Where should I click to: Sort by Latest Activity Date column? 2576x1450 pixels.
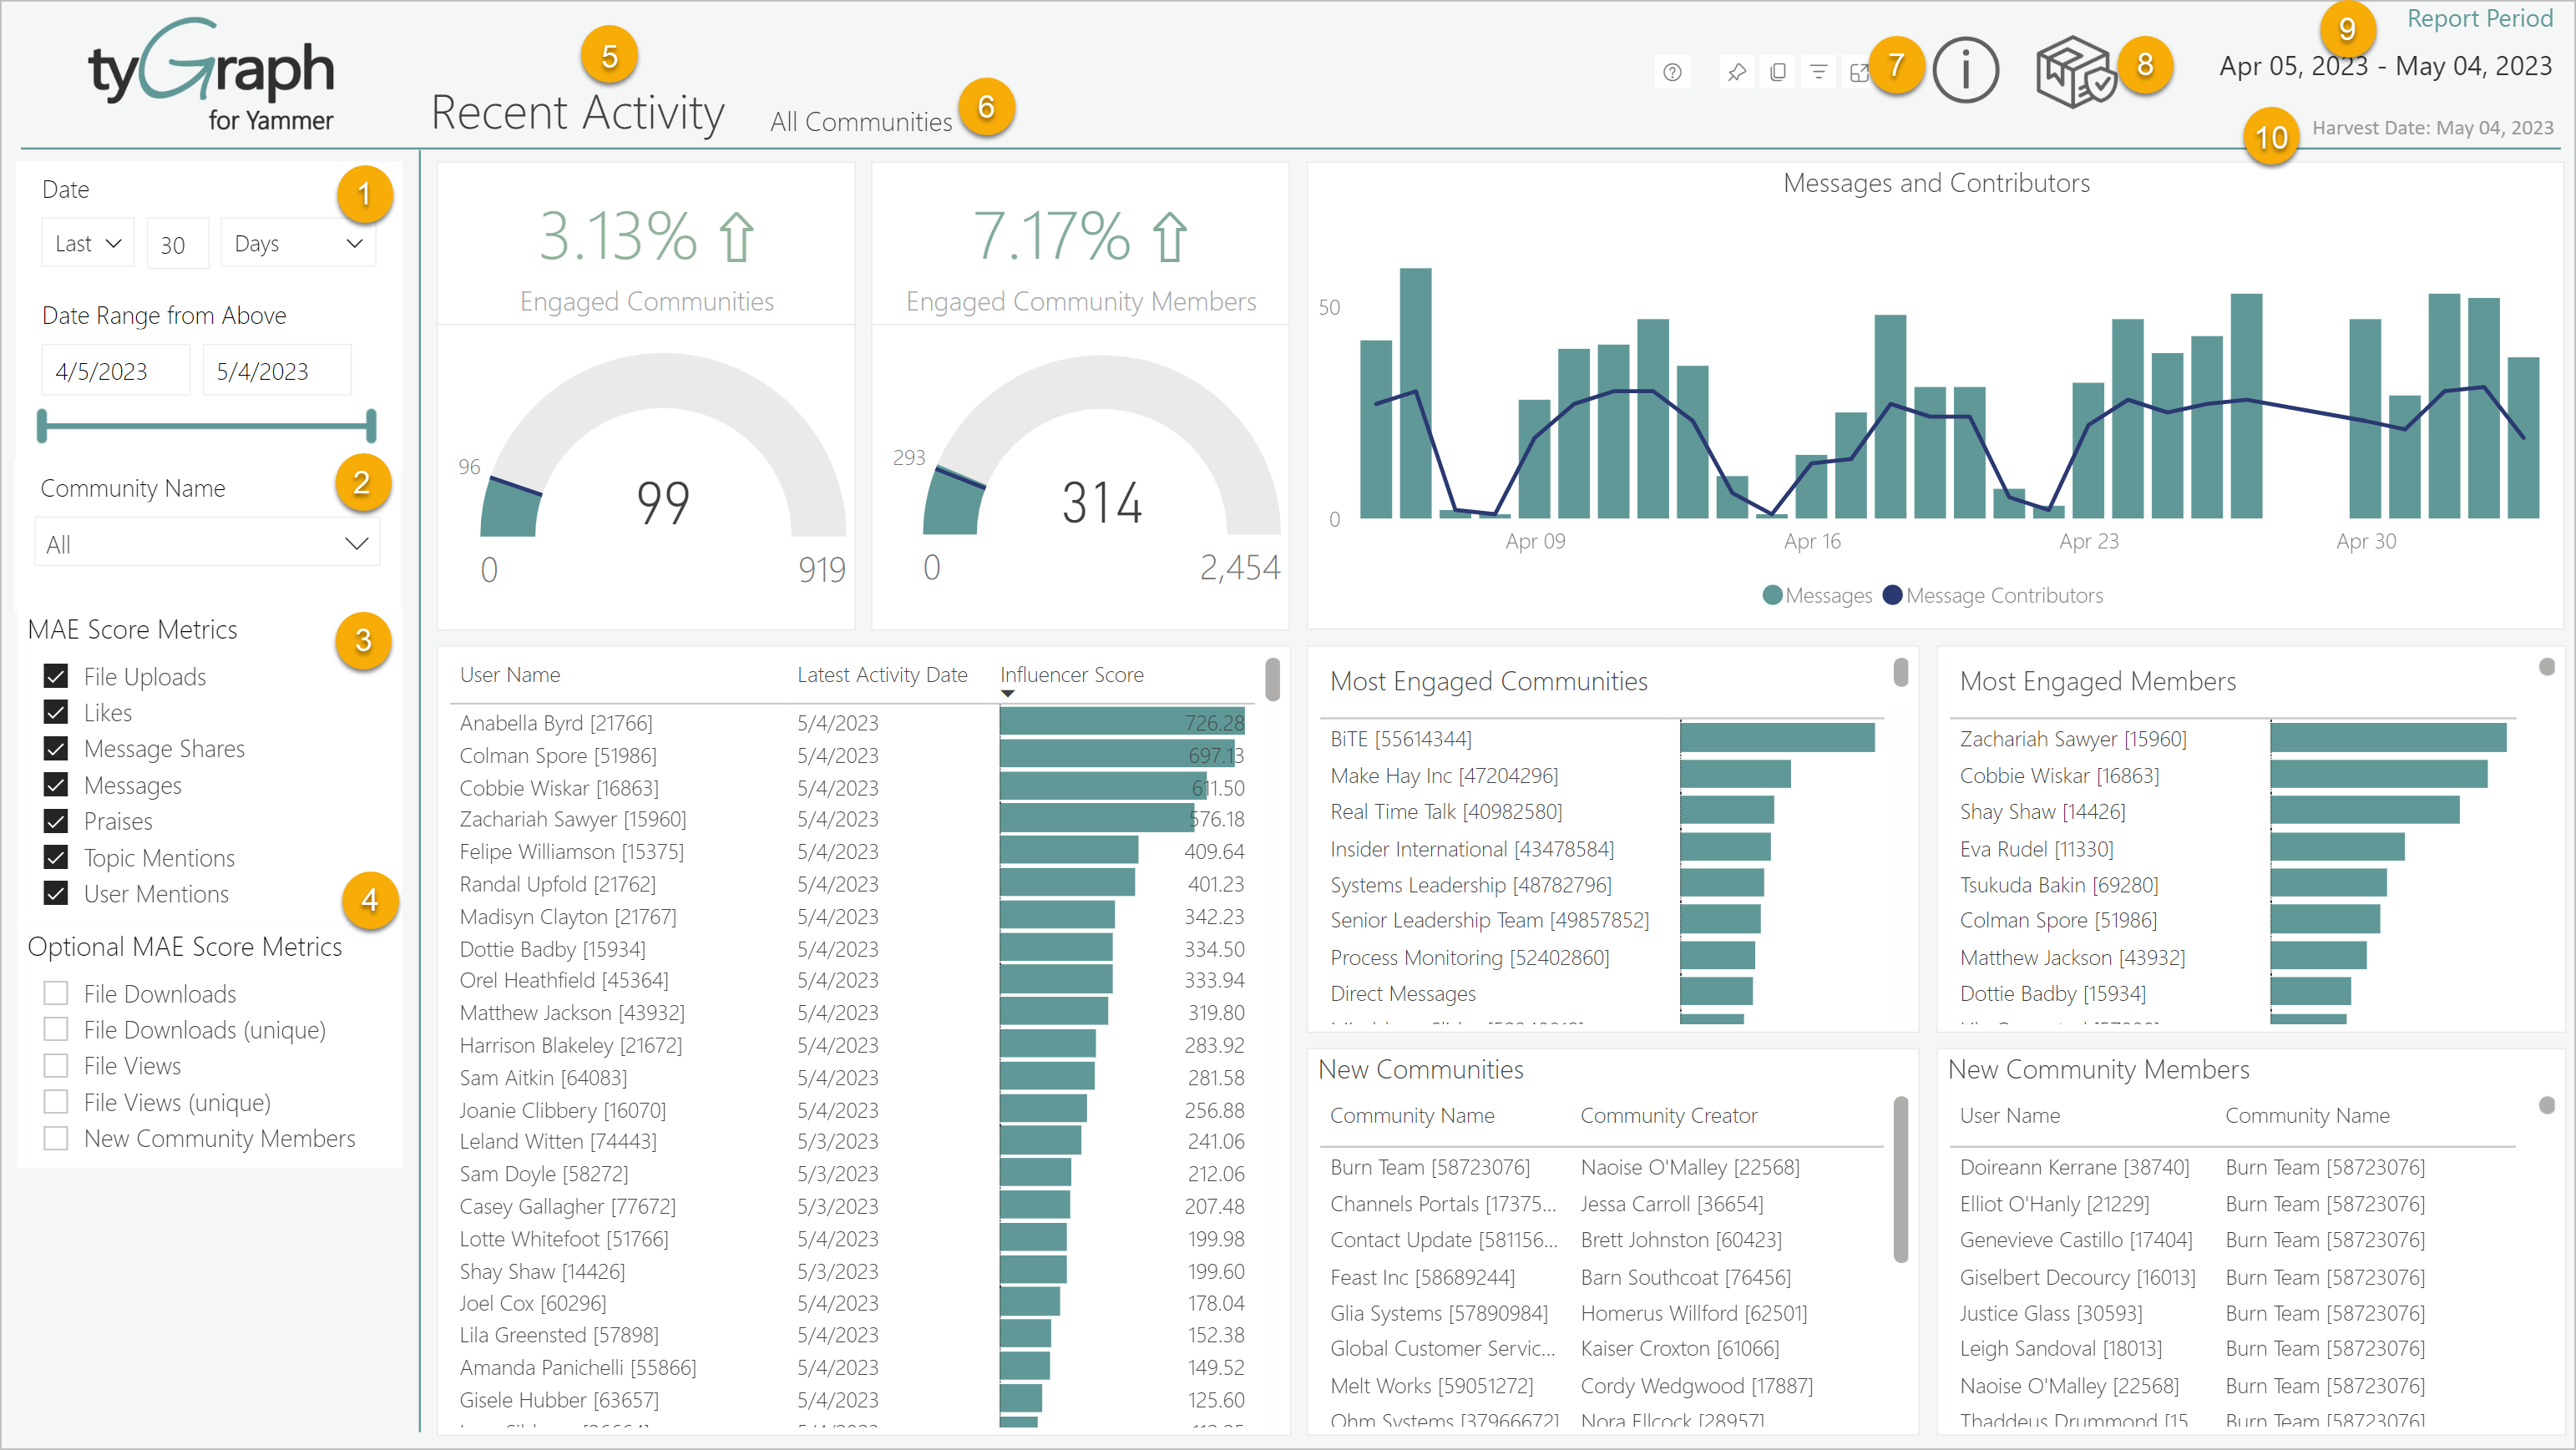[881, 675]
